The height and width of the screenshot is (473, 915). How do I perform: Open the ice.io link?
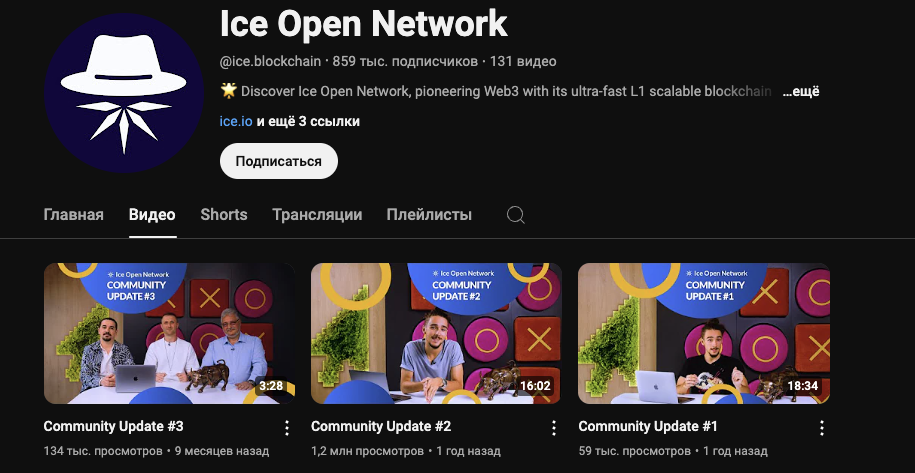tap(236, 121)
